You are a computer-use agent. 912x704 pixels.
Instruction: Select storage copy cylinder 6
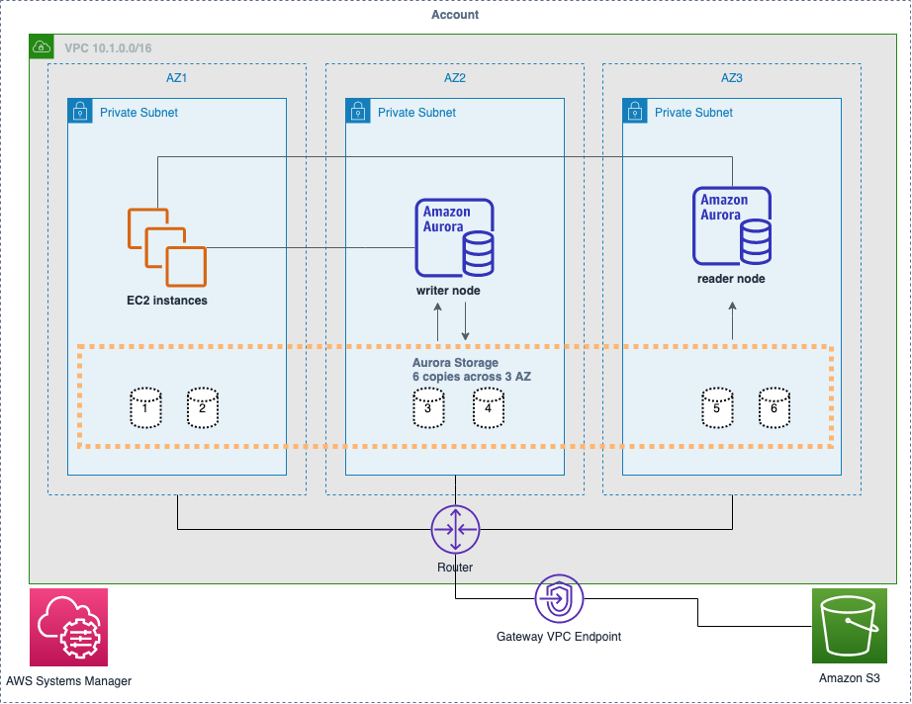pos(774,407)
